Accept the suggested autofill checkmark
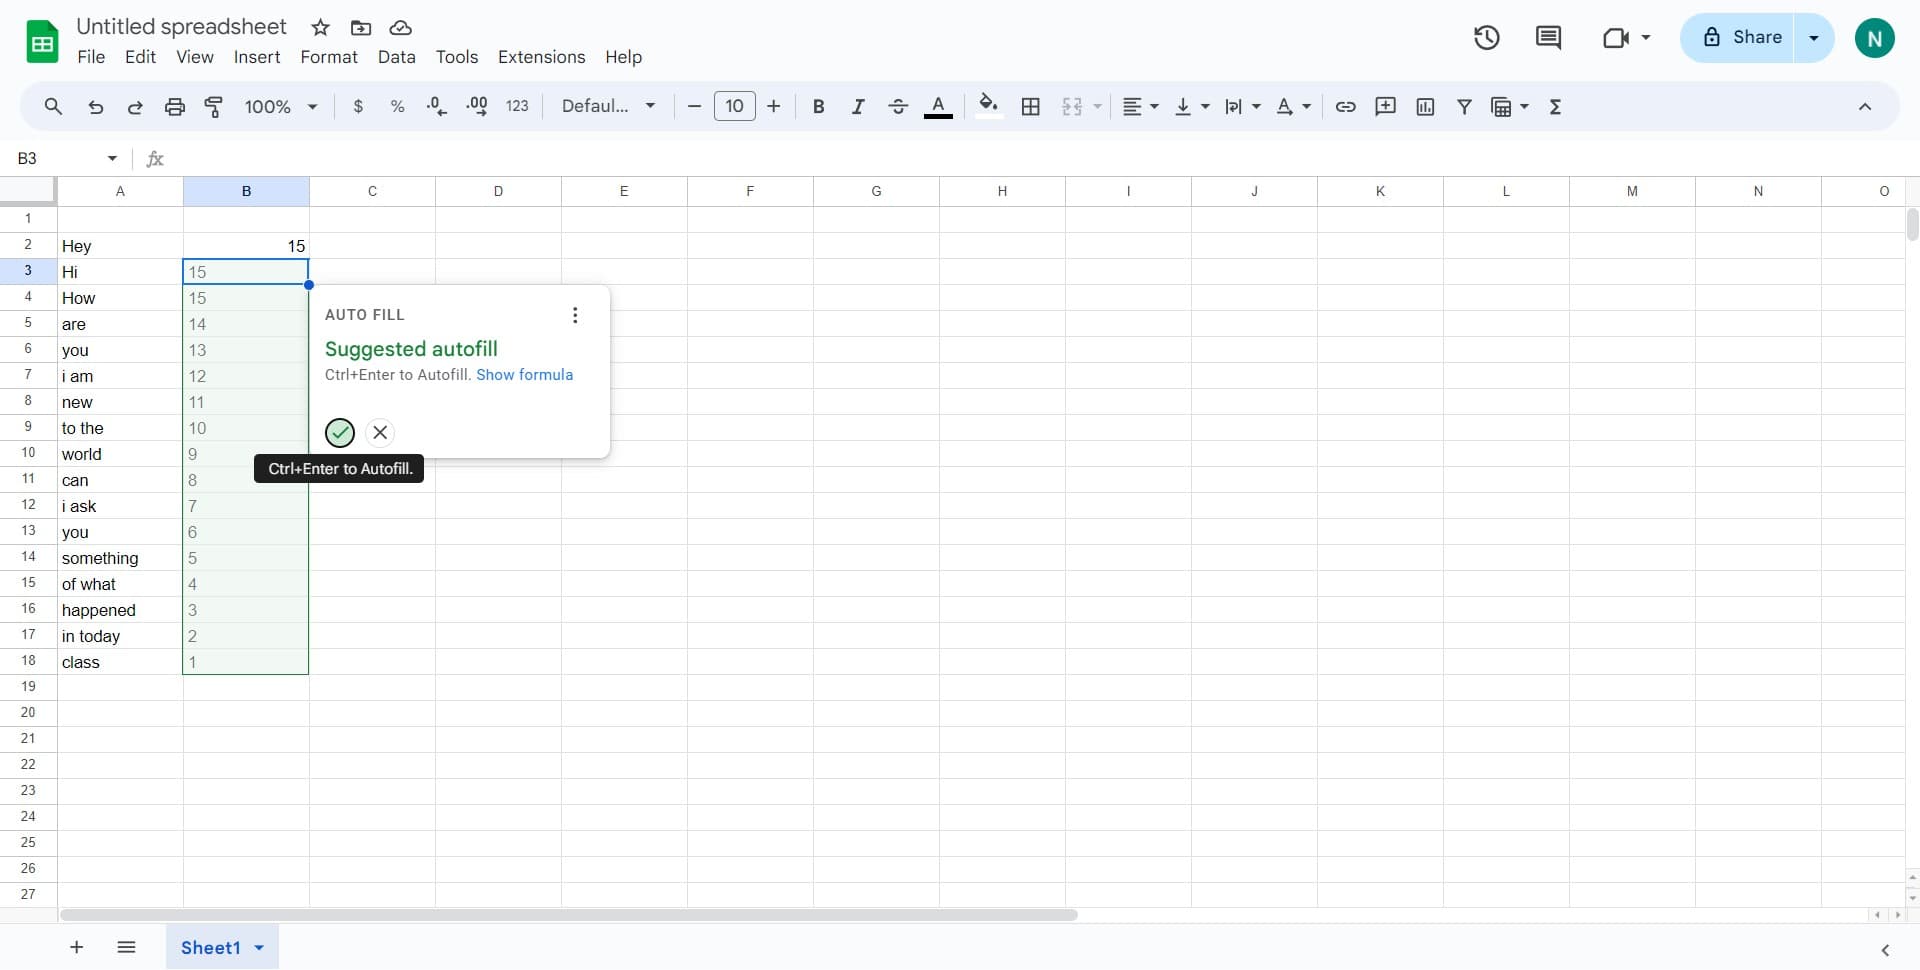The width and height of the screenshot is (1920, 970). point(340,432)
